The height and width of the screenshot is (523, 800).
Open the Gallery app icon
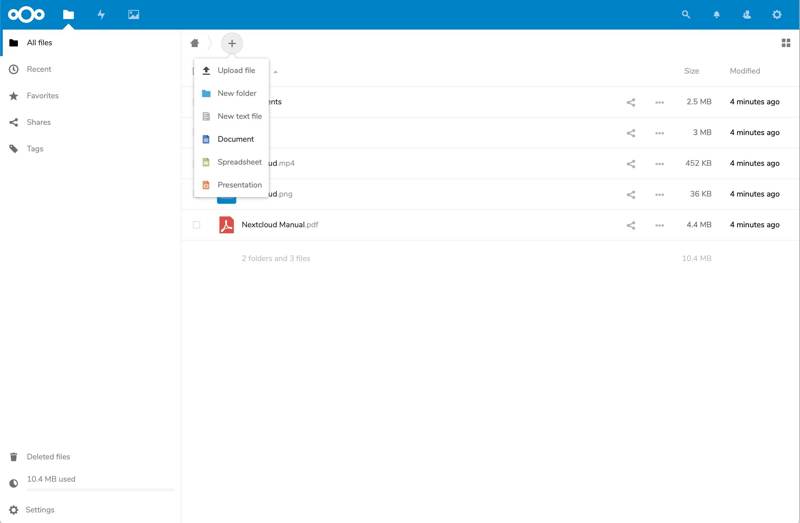point(134,14)
